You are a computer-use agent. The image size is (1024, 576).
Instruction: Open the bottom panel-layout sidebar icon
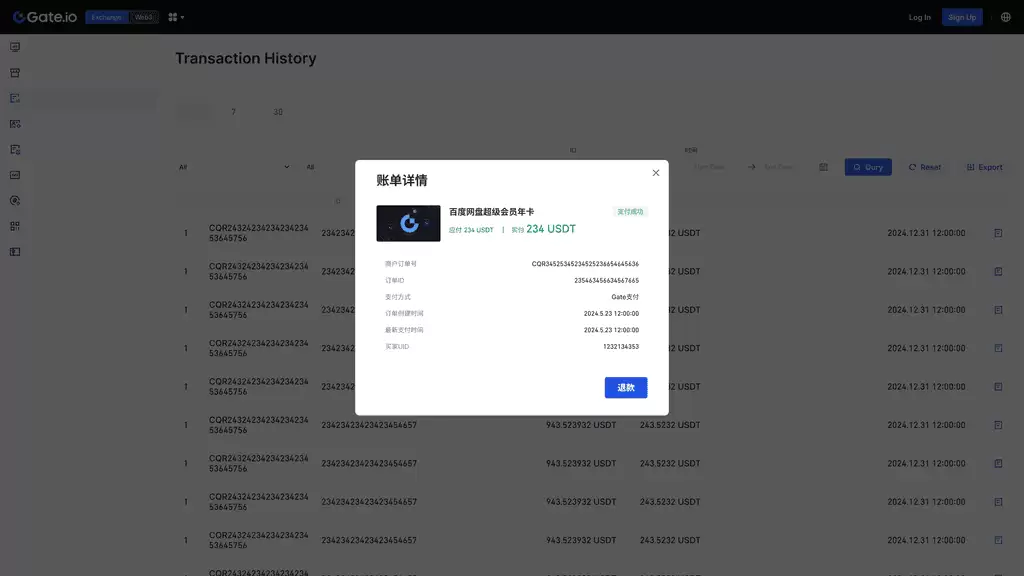[x=15, y=252]
